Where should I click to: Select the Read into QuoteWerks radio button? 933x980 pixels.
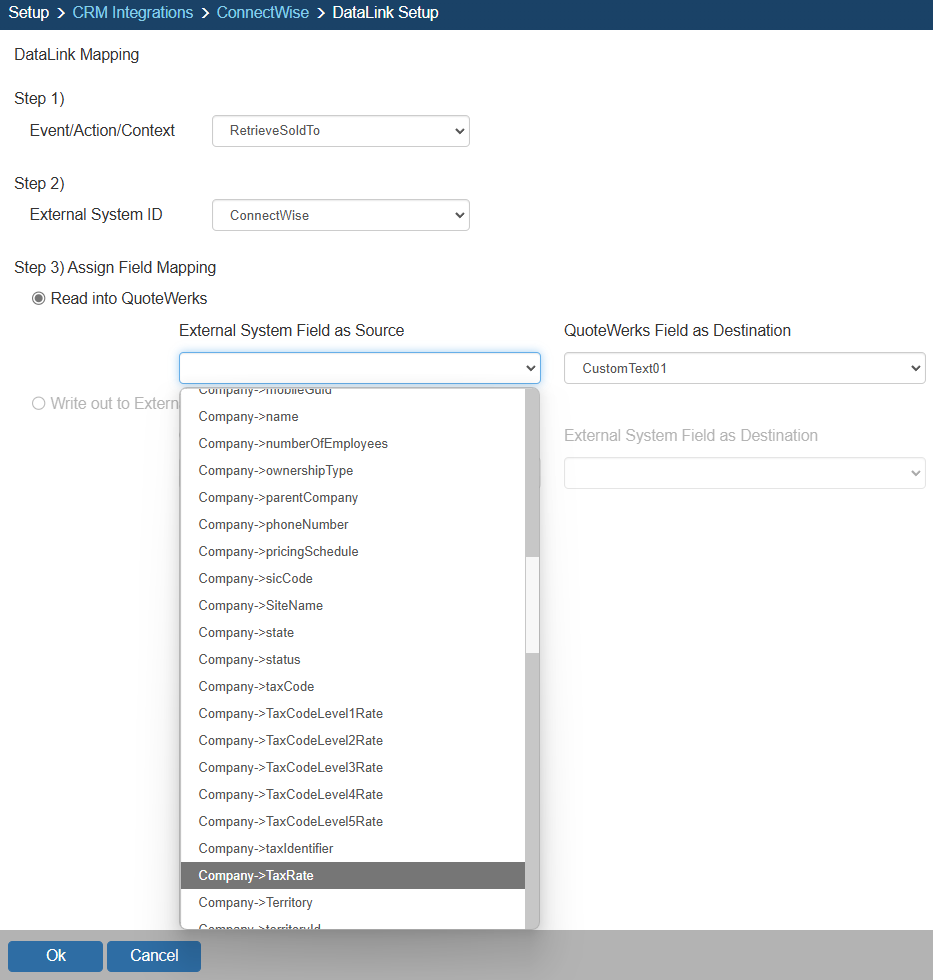[39, 298]
